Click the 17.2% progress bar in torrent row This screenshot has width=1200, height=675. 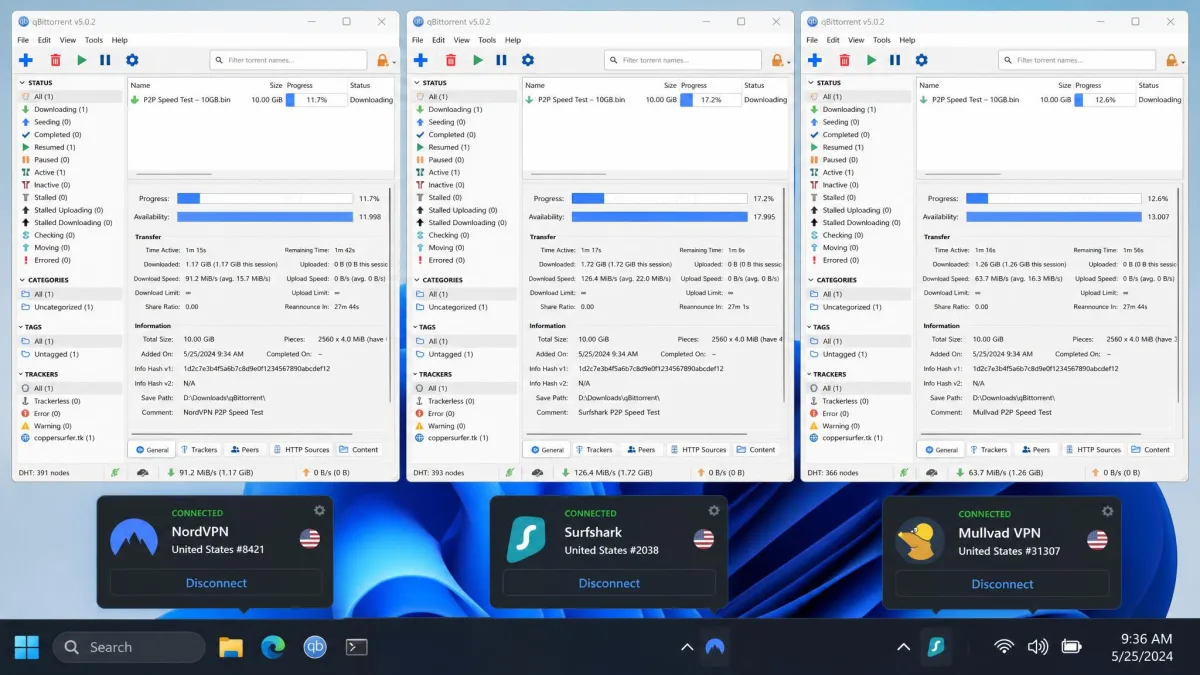[710, 100]
